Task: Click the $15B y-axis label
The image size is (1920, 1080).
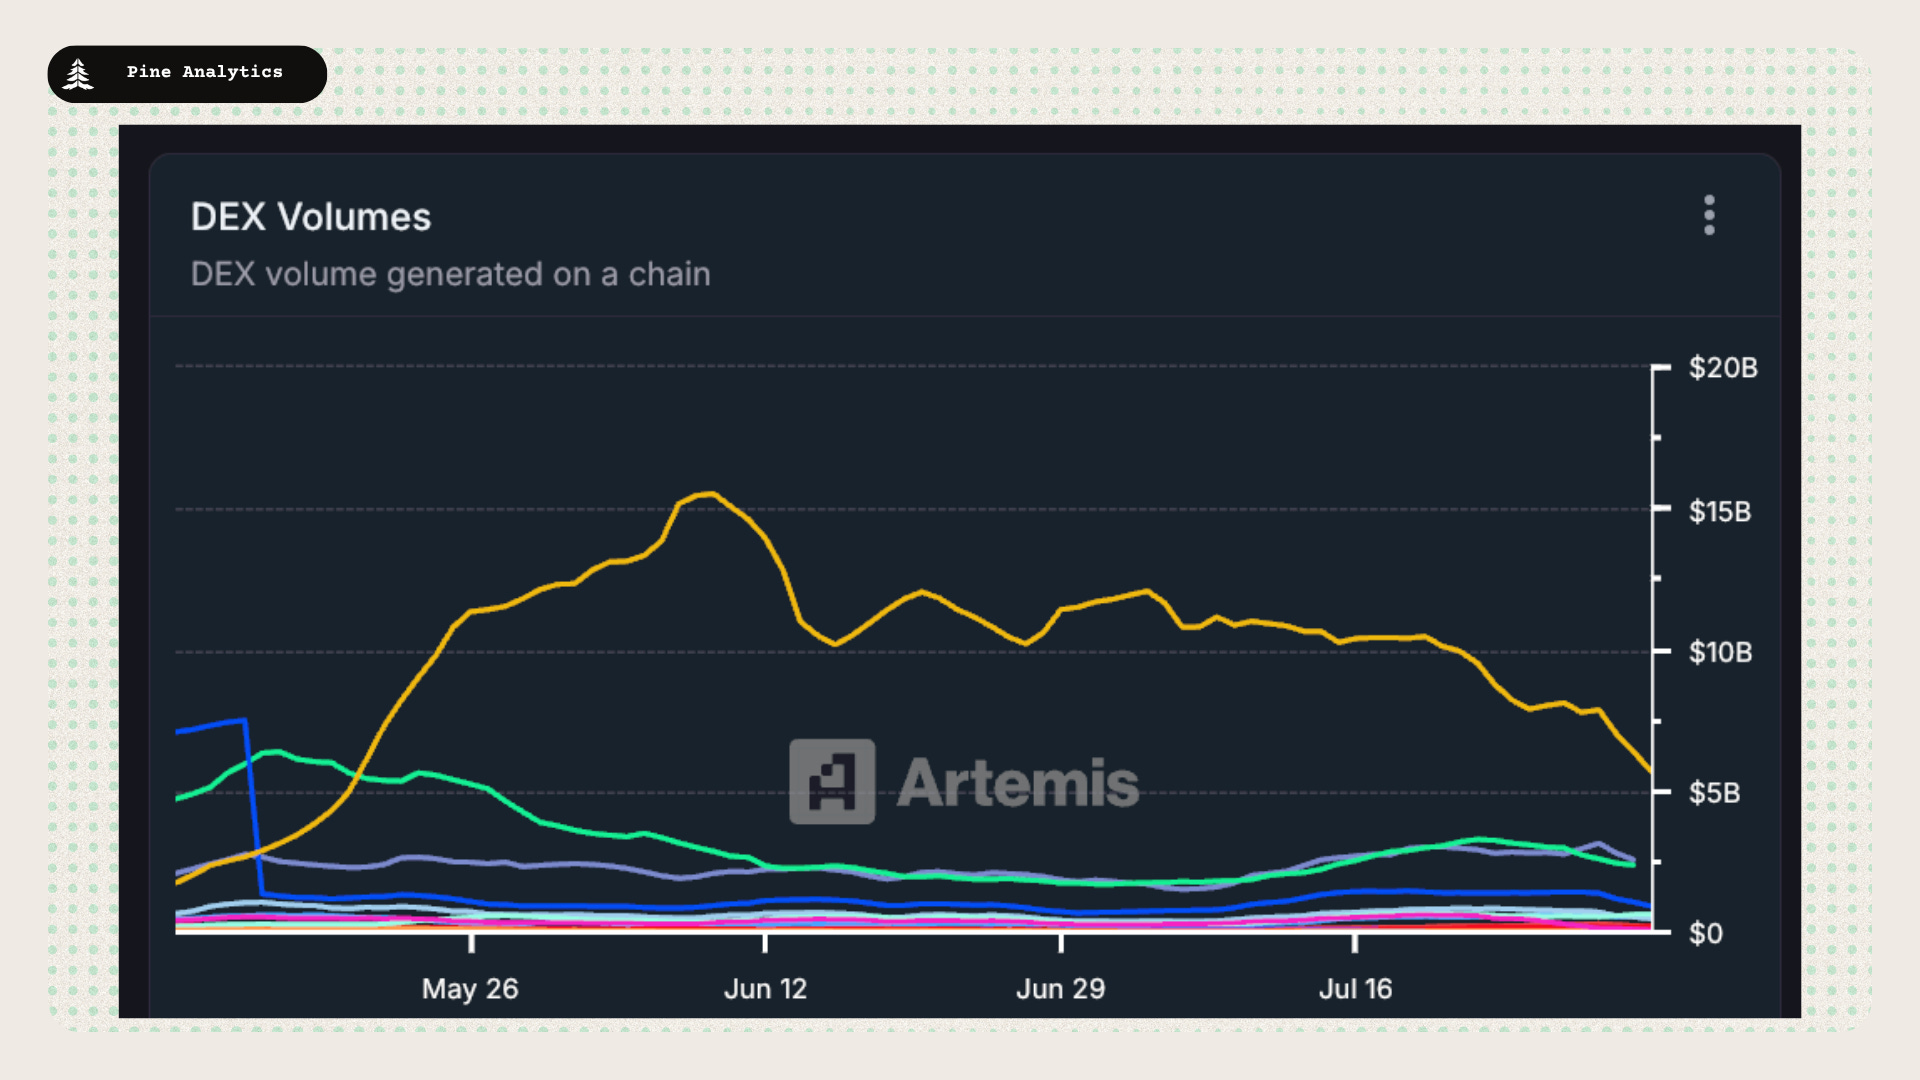Action: 1719,512
